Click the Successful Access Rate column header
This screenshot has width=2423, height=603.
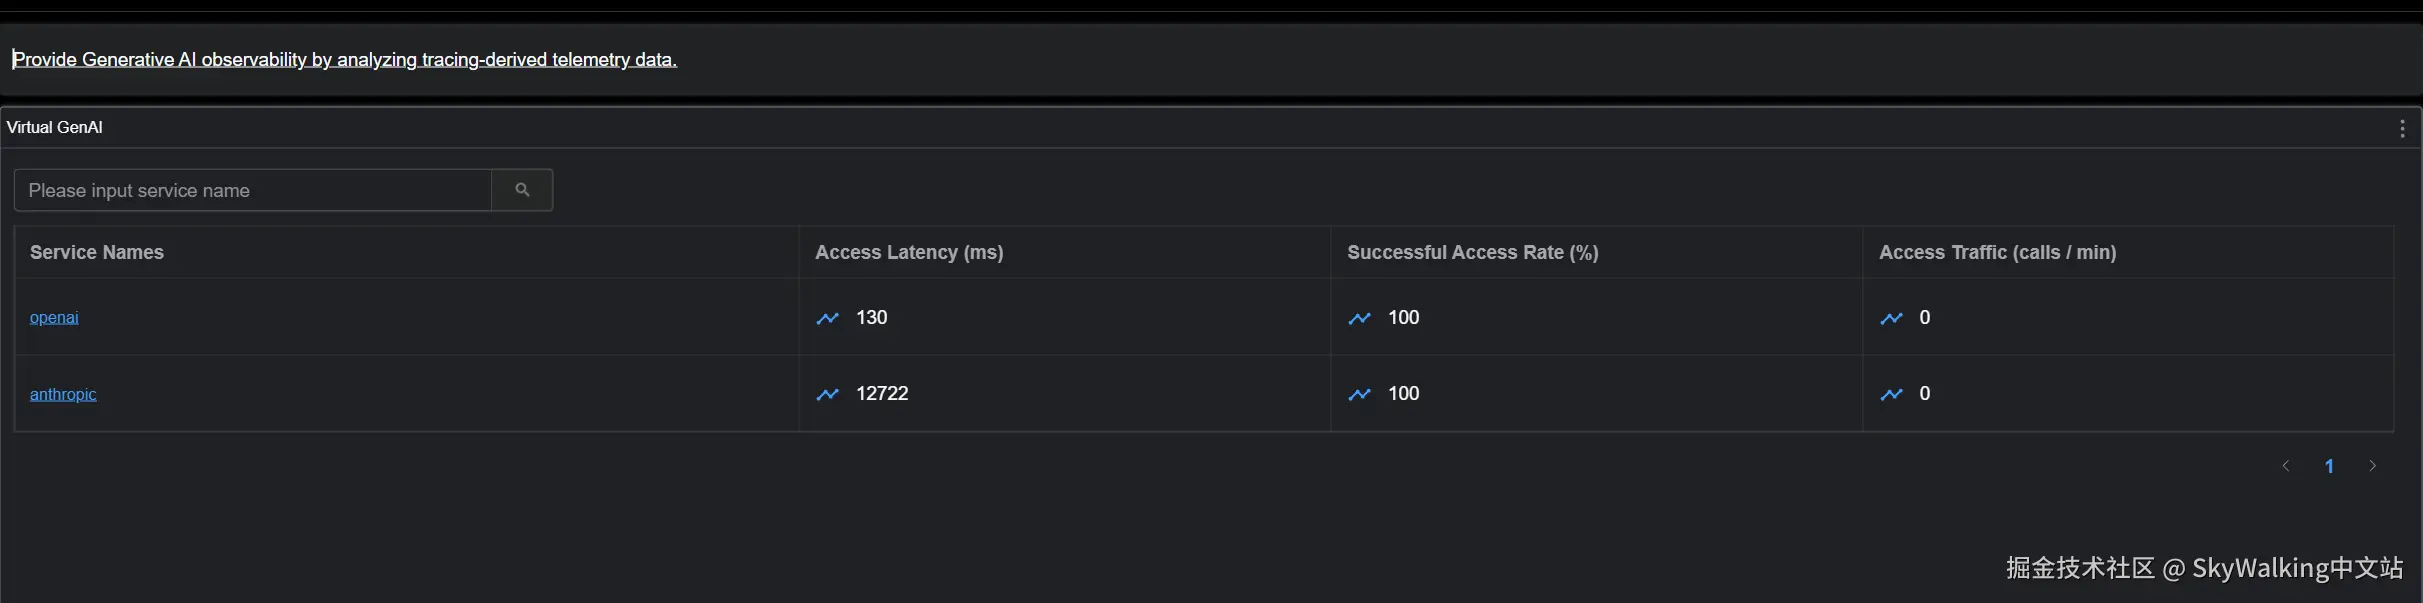click(1473, 252)
